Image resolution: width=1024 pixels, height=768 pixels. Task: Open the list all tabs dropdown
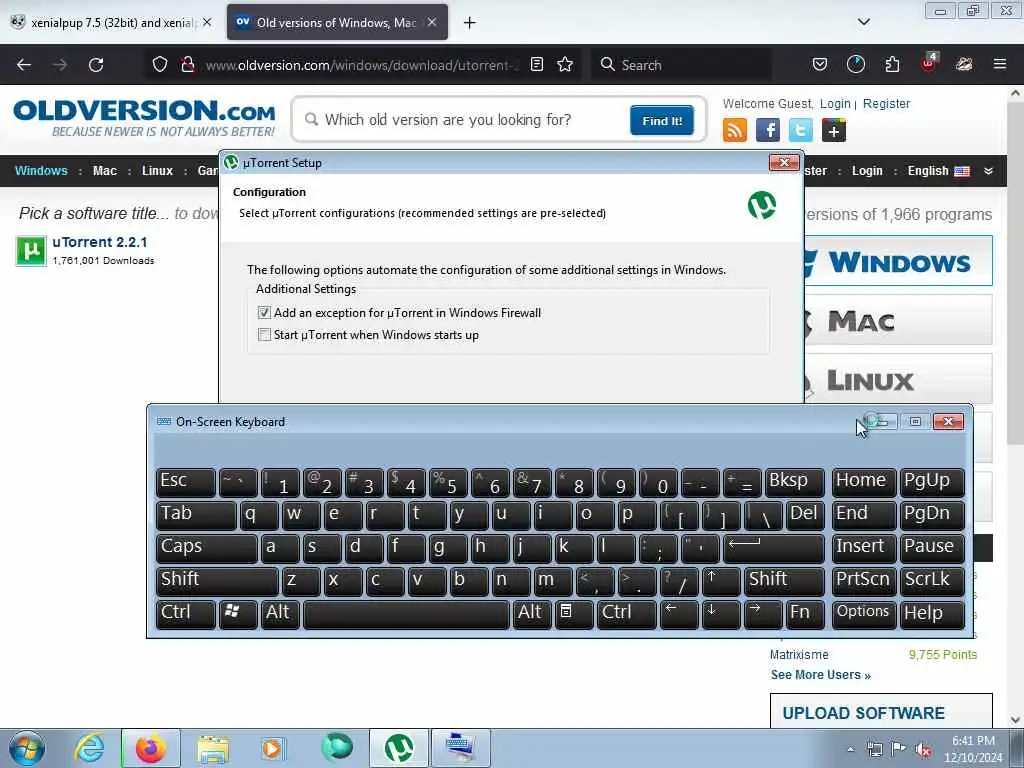863,22
